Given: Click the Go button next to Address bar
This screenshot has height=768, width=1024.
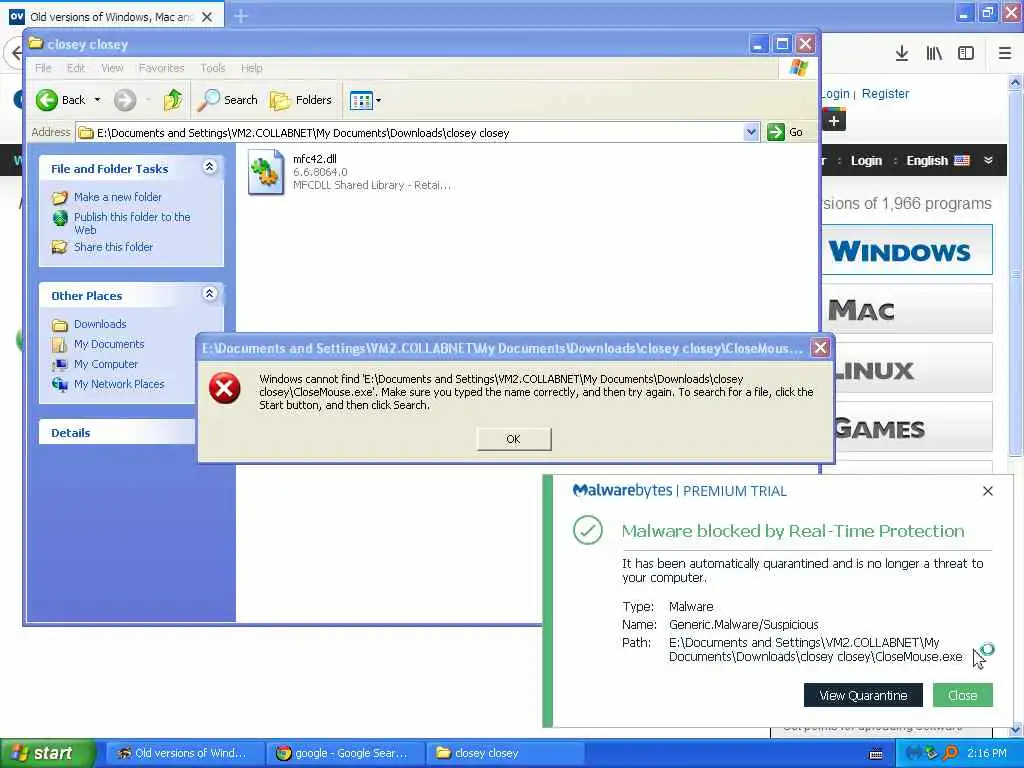Looking at the screenshot, I should [785, 132].
